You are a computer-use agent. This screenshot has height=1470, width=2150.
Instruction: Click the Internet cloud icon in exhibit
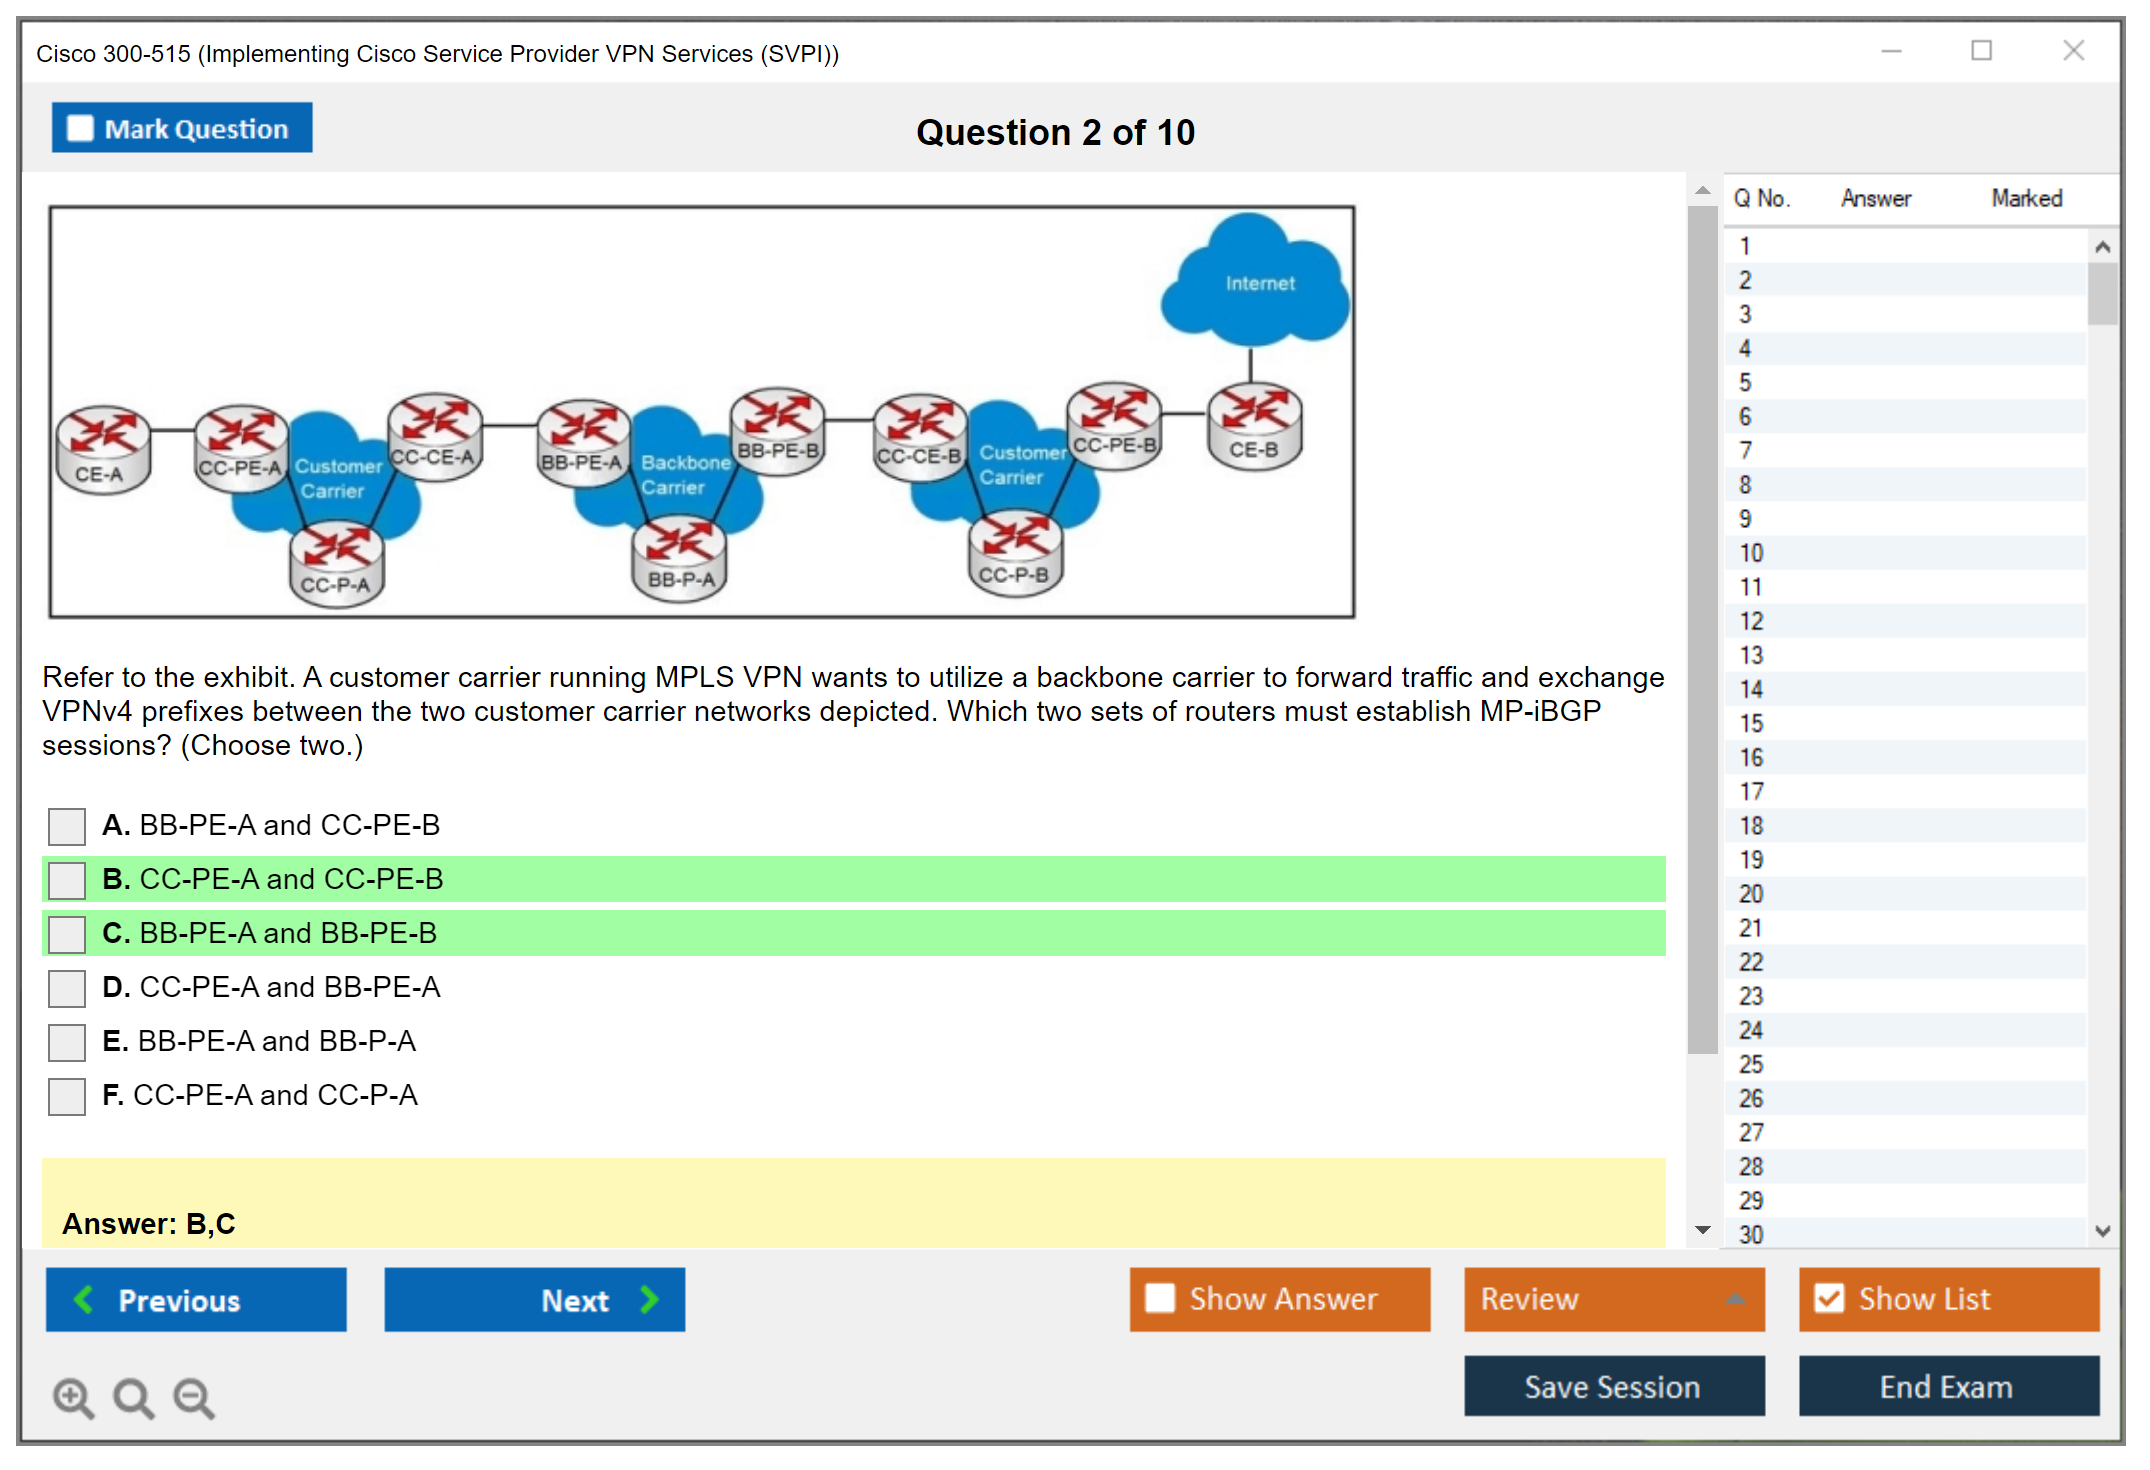point(1256,283)
